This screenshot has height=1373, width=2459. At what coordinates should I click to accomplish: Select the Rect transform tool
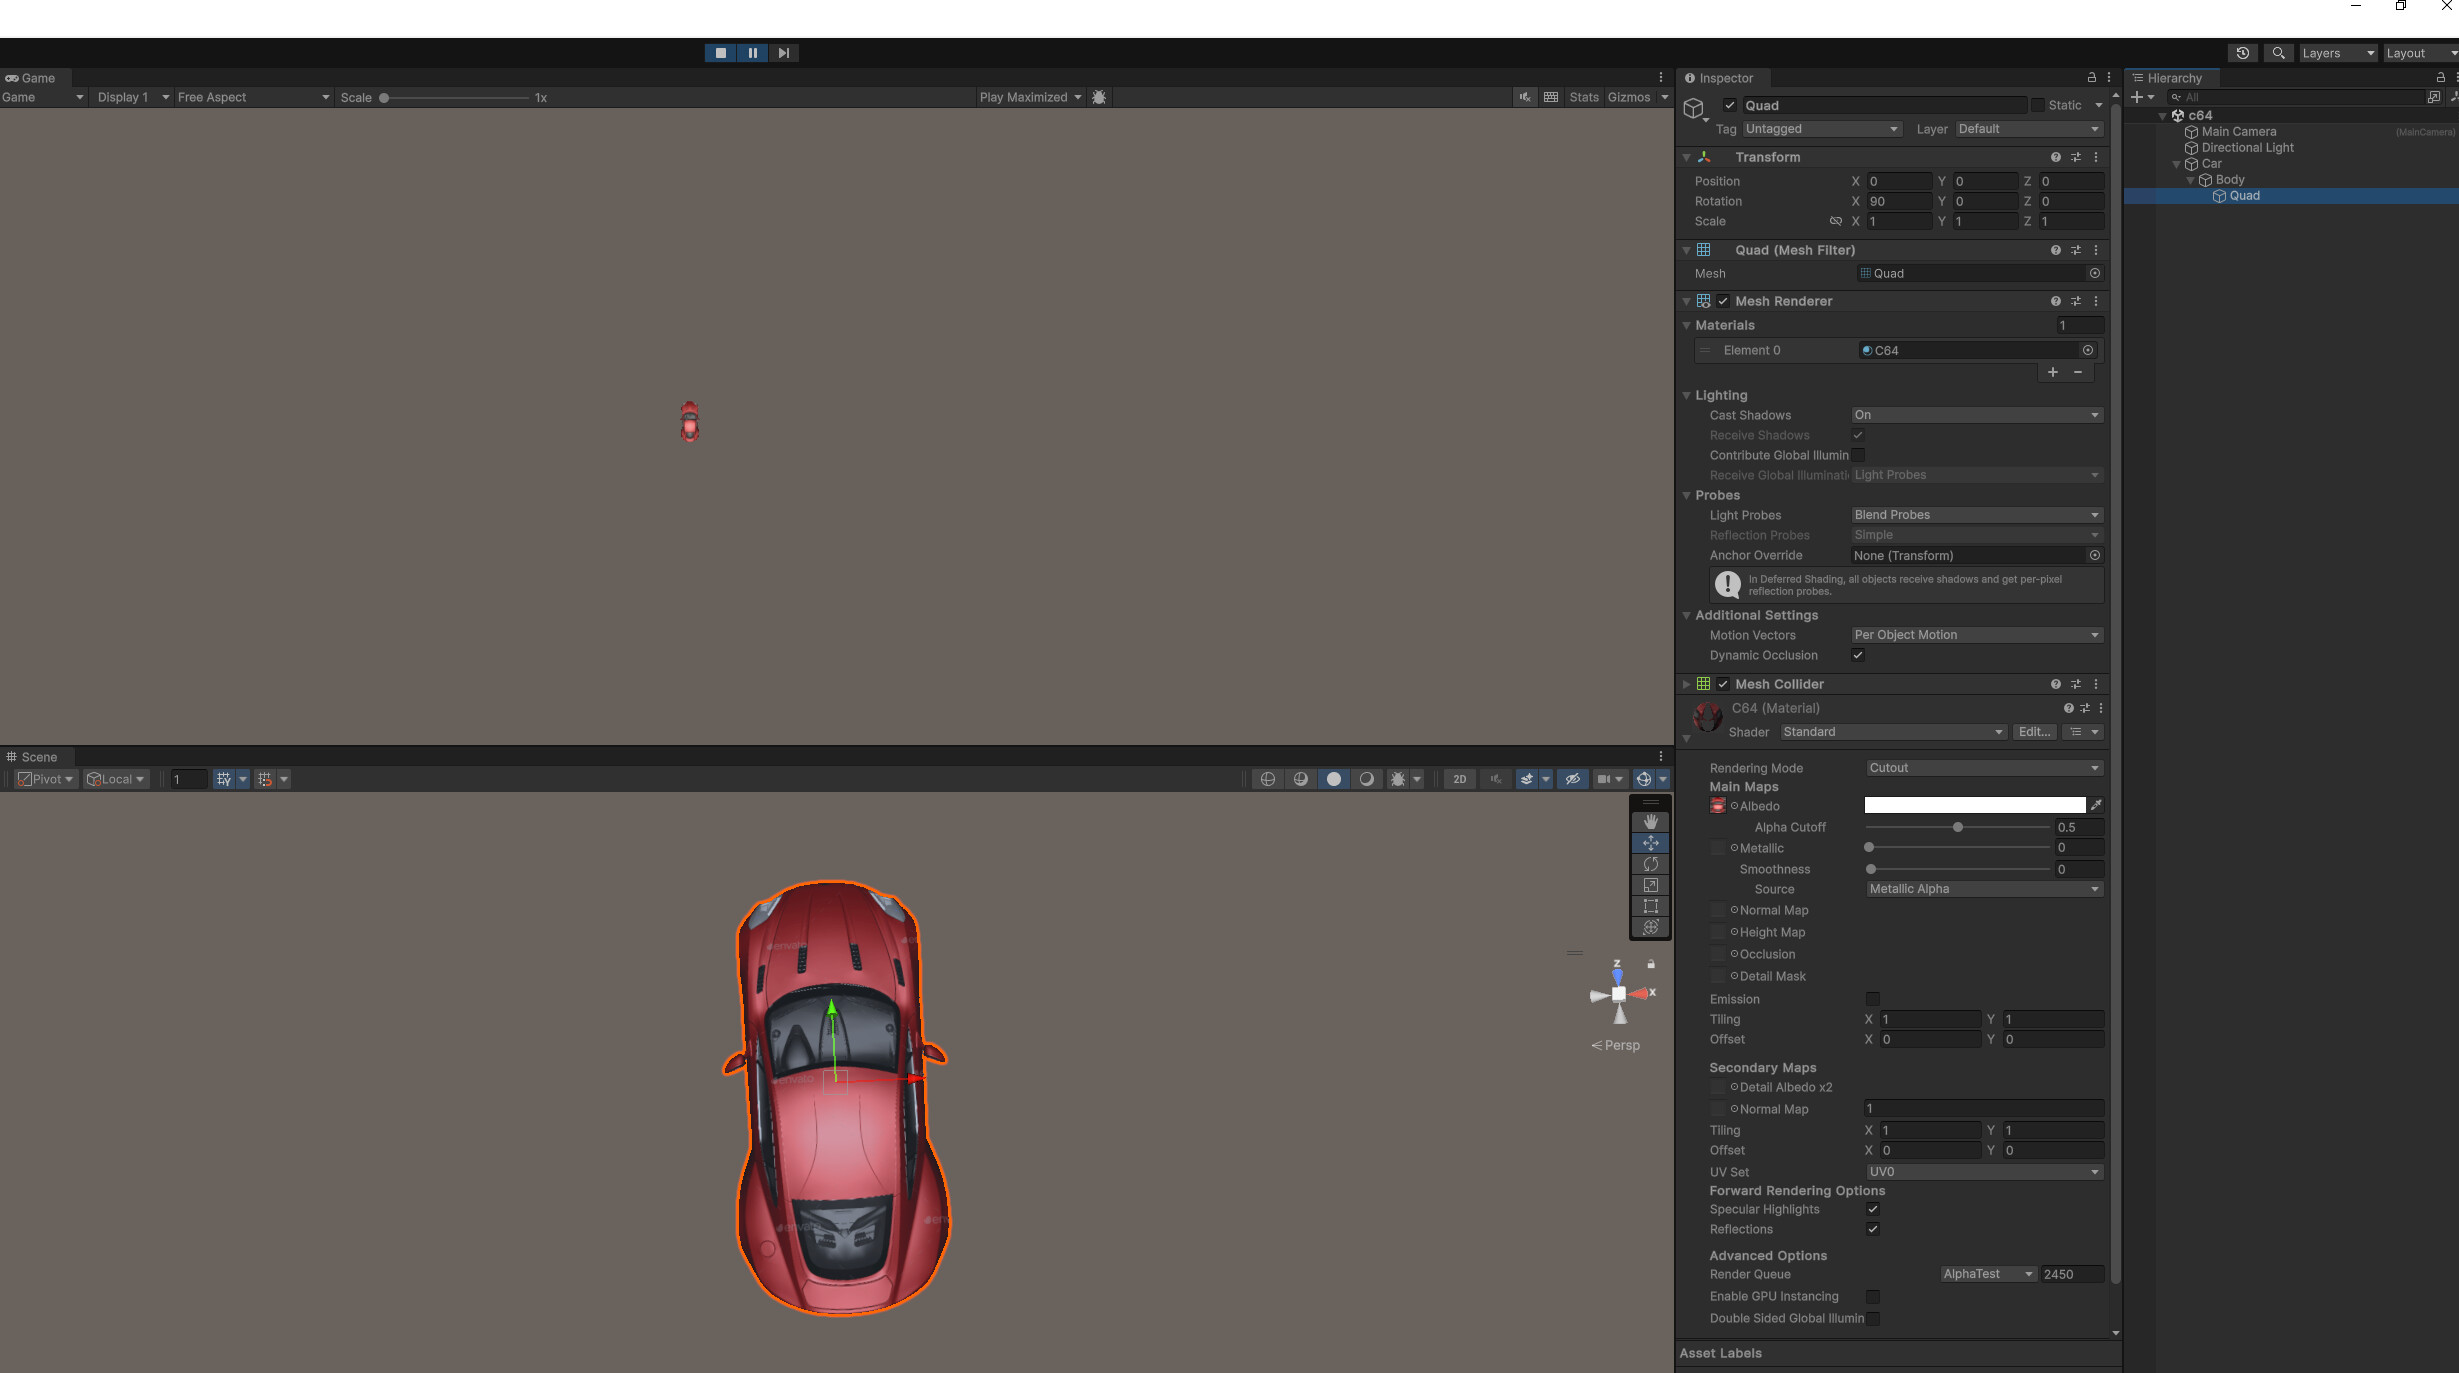point(1650,906)
